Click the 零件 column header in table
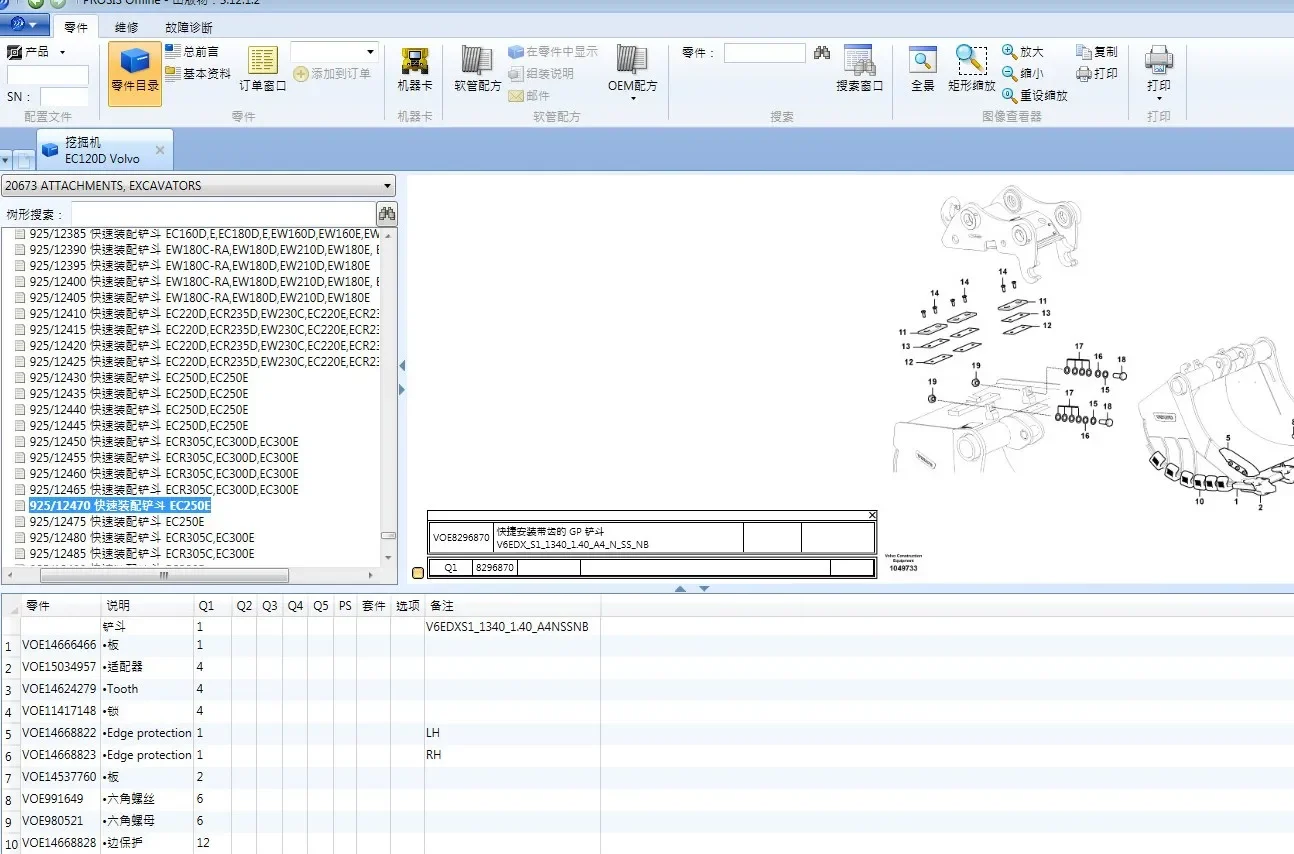 [x=60, y=605]
